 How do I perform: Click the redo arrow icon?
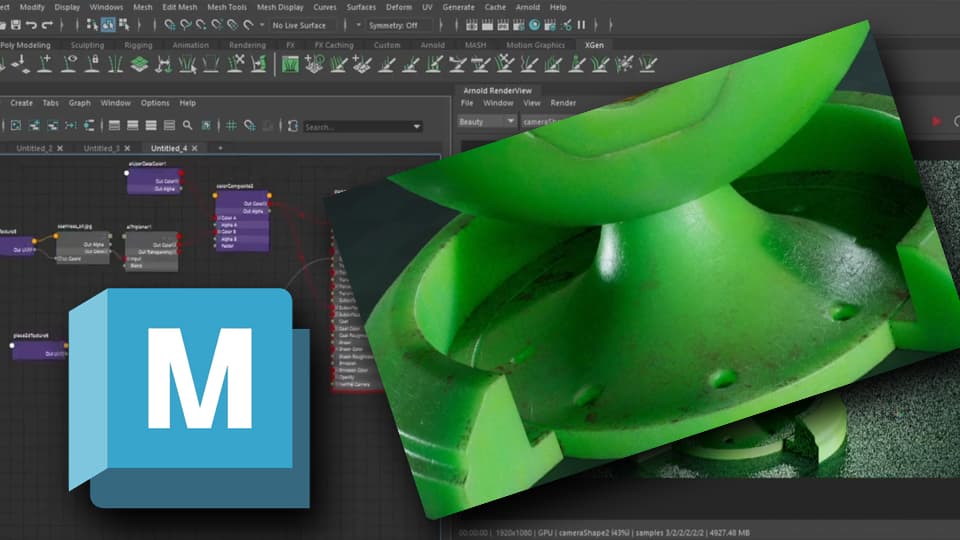point(47,25)
